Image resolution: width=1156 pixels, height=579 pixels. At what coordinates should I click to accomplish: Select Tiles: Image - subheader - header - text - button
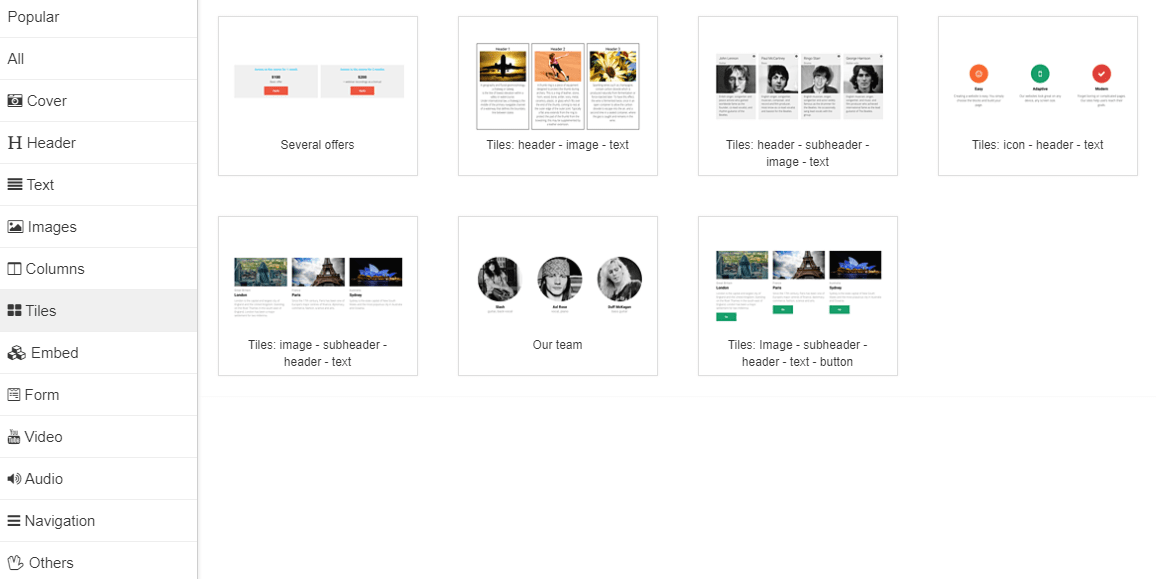pyautogui.click(x=798, y=296)
